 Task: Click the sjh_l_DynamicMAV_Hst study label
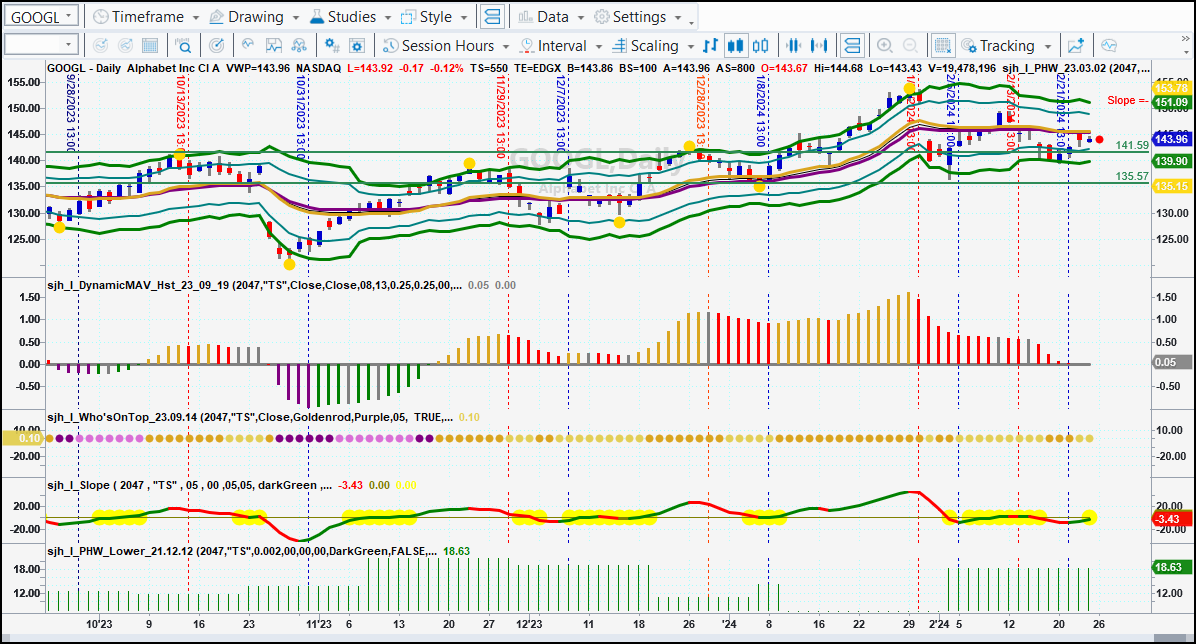pyautogui.click(x=255, y=285)
